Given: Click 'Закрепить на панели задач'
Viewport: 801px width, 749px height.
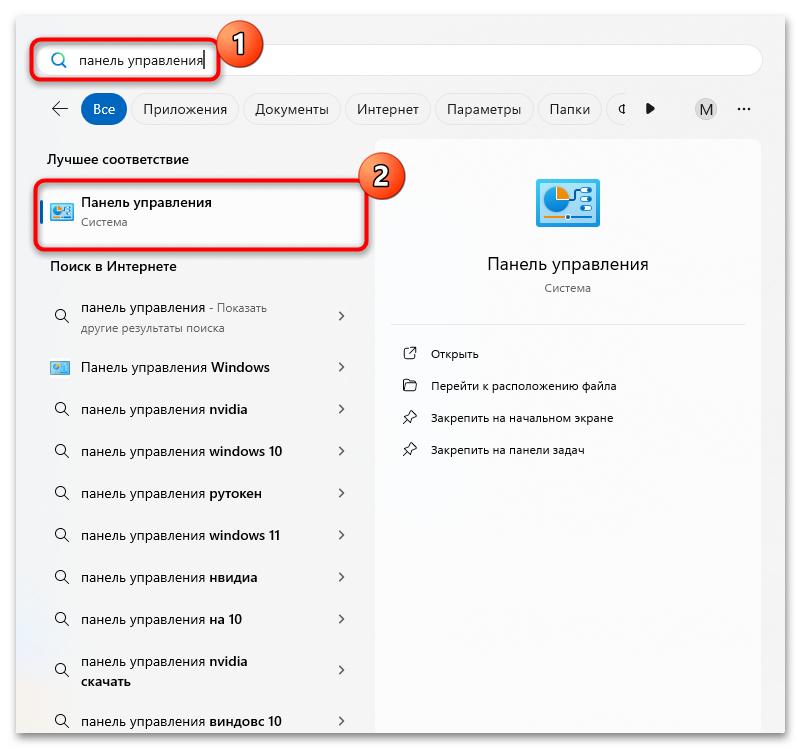Looking at the screenshot, I should coord(507,450).
